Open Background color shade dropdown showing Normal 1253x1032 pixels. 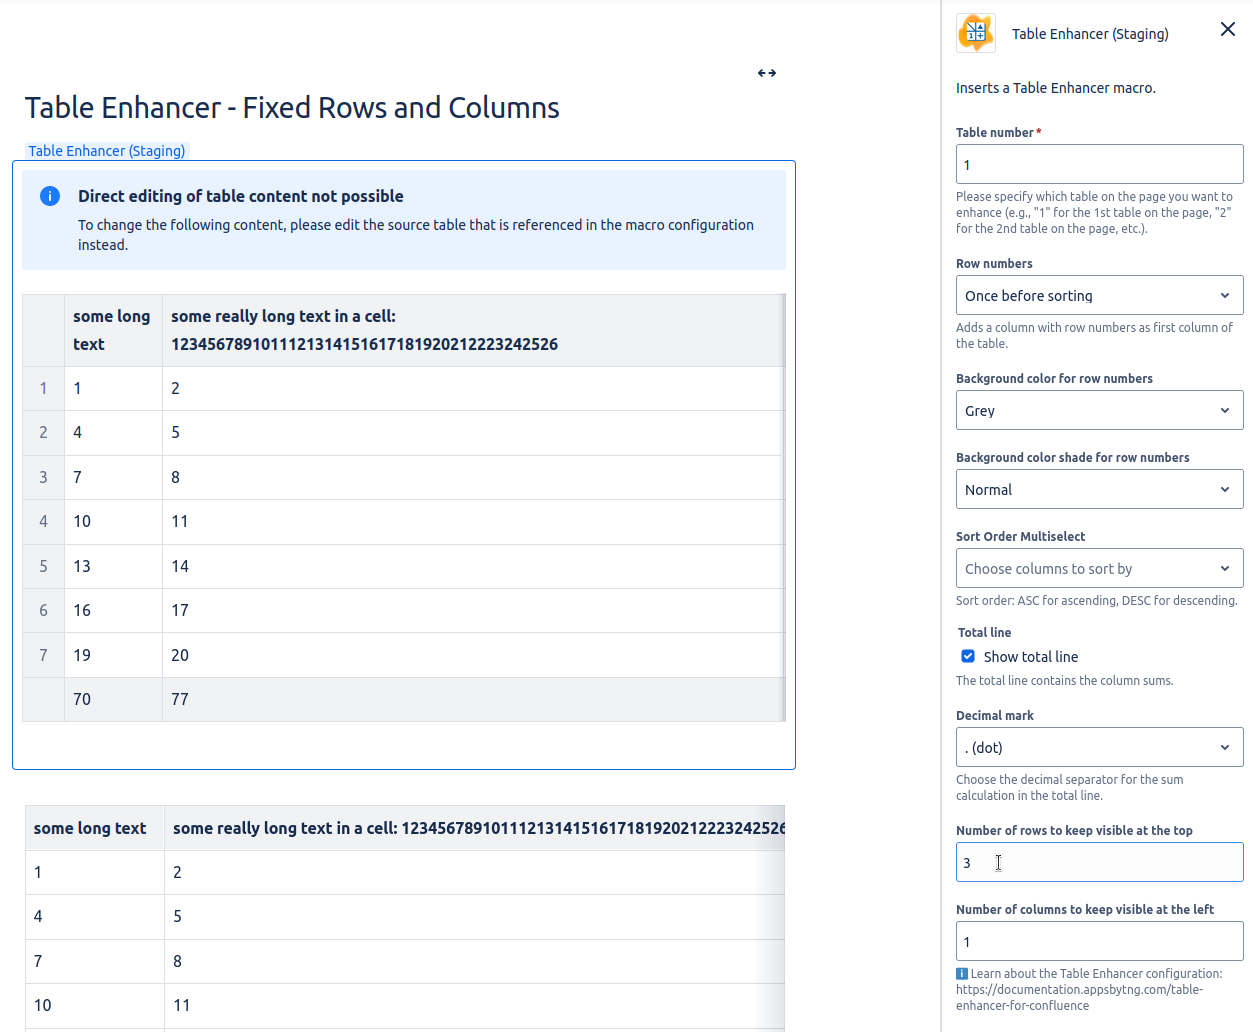pos(1098,490)
